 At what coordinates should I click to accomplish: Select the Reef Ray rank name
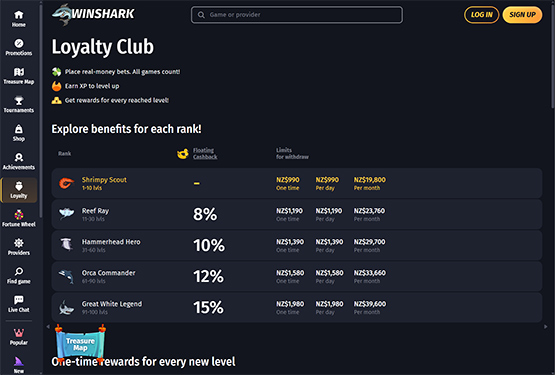tap(95, 211)
